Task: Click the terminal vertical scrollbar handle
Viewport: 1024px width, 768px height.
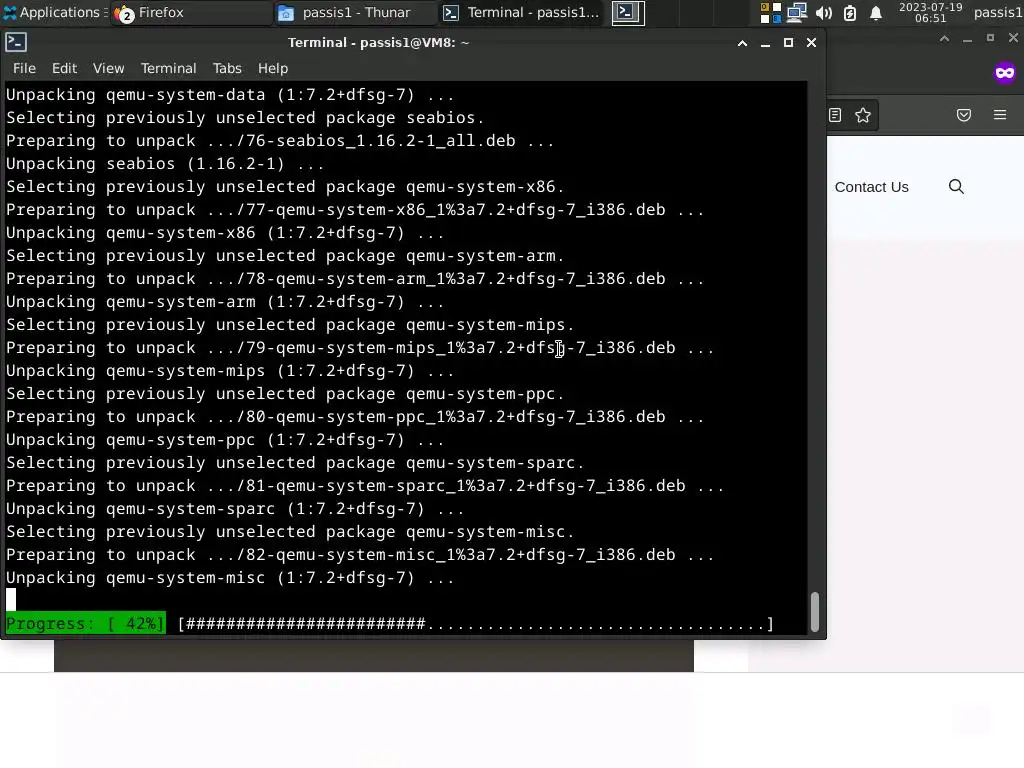Action: (x=814, y=612)
